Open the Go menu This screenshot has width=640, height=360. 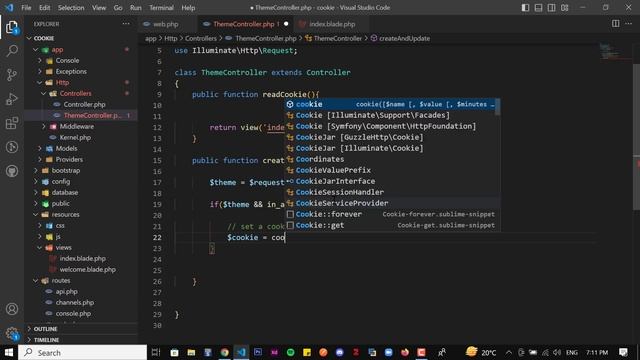point(118,7)
